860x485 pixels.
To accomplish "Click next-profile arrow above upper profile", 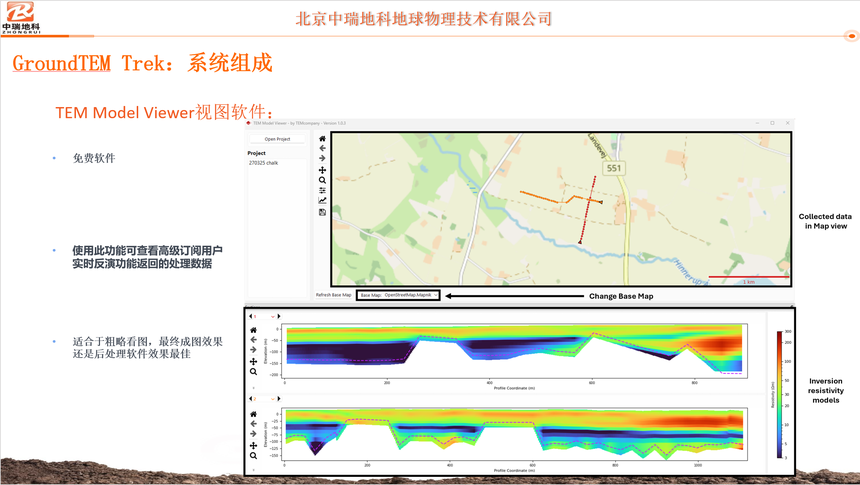I will point(279,316).
